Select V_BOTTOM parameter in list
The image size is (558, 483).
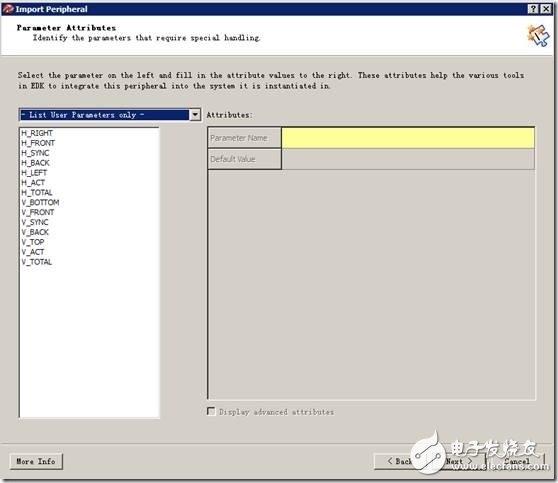click(x=40, y=203)
